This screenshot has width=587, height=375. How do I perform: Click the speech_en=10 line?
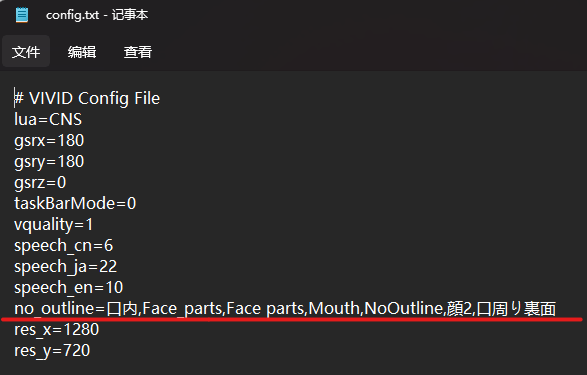(x=69, y=287)
